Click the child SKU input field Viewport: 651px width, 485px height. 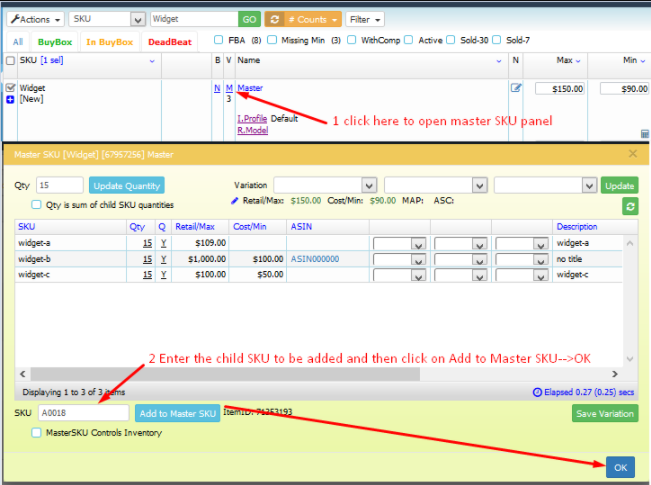pos(83,413)
